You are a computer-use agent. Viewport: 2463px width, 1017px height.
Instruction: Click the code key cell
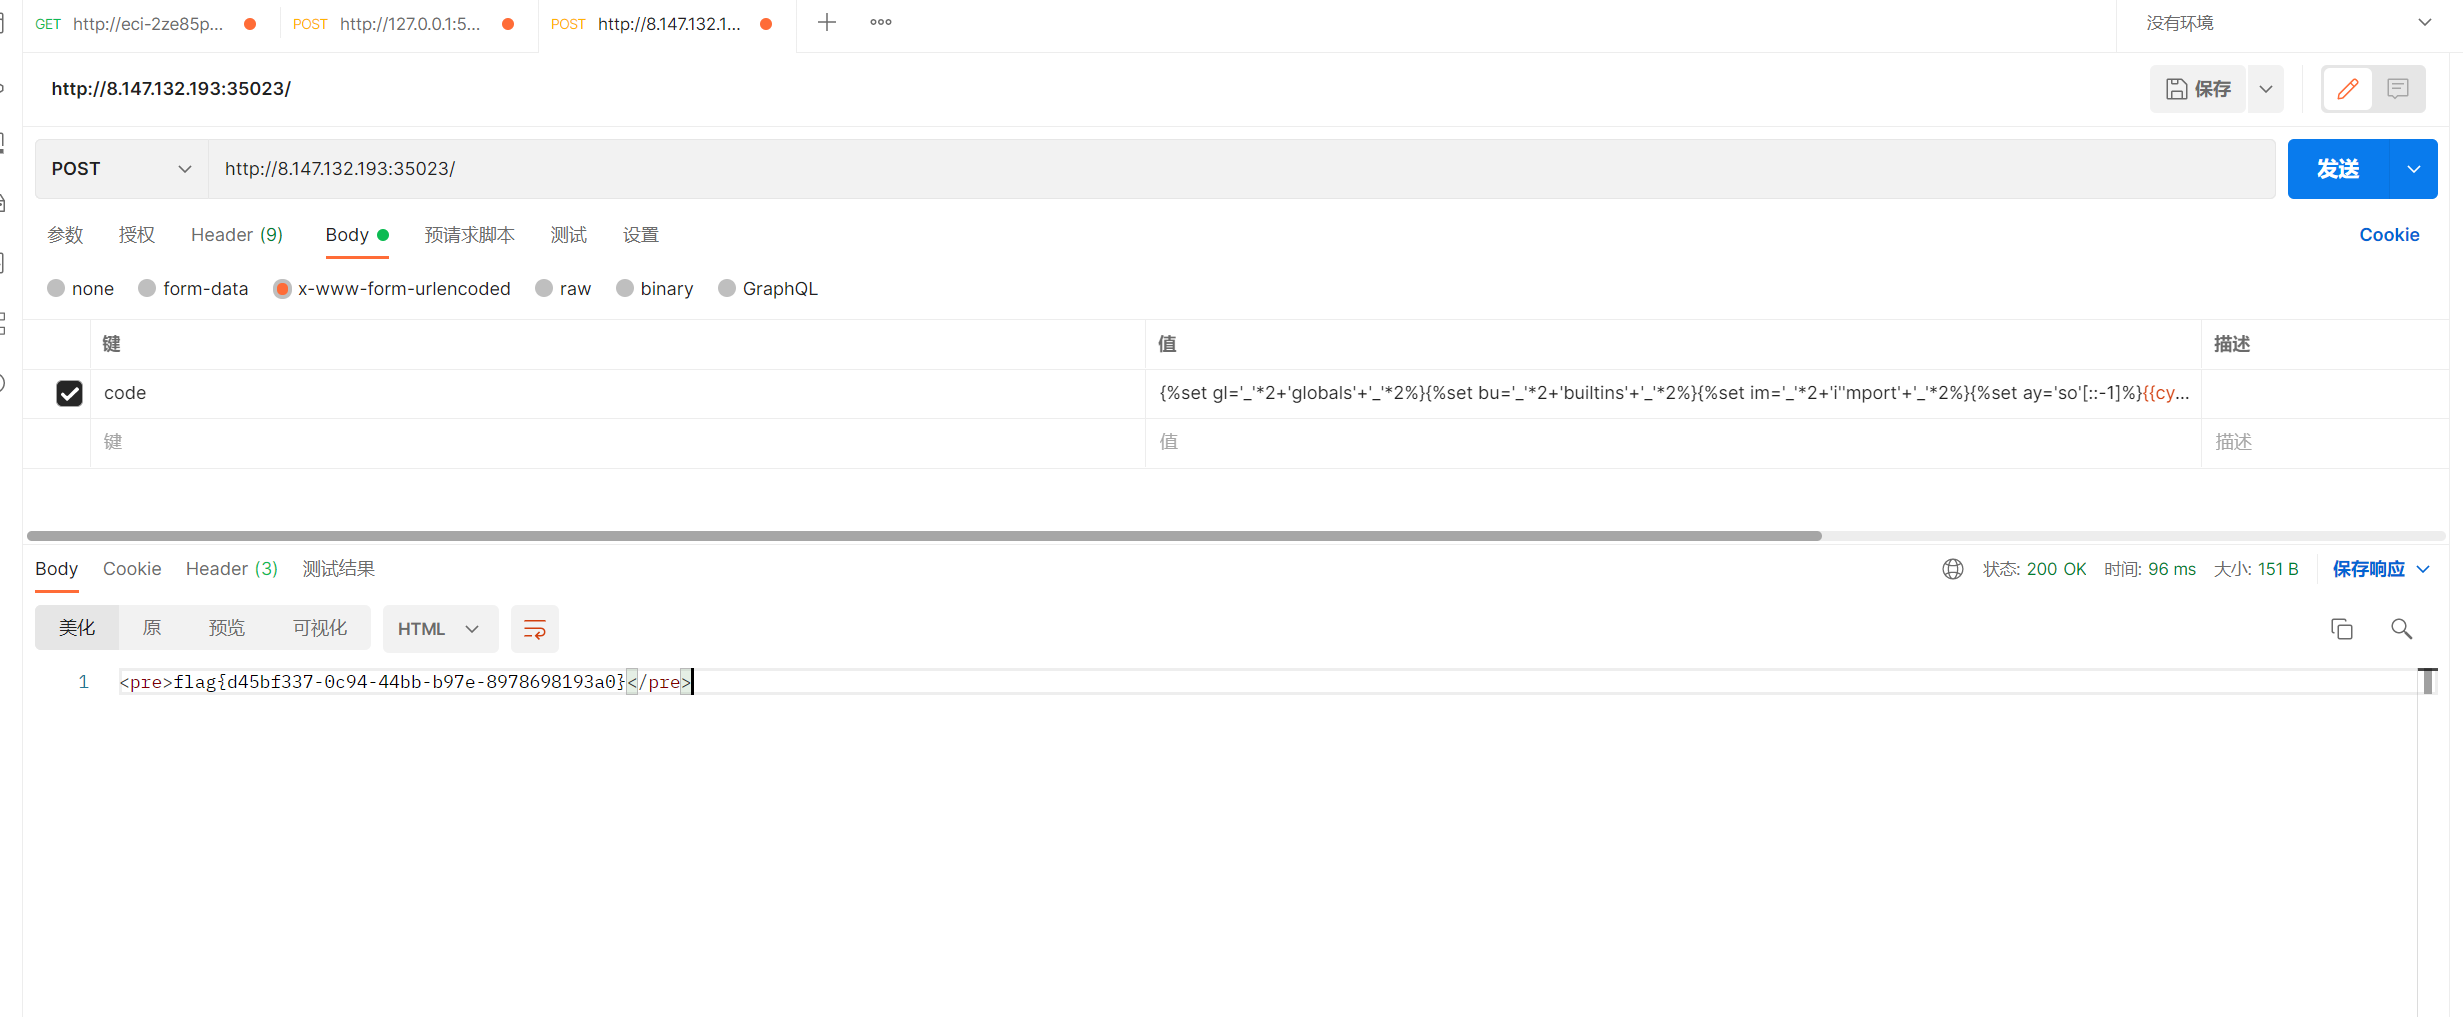(617, 393)
